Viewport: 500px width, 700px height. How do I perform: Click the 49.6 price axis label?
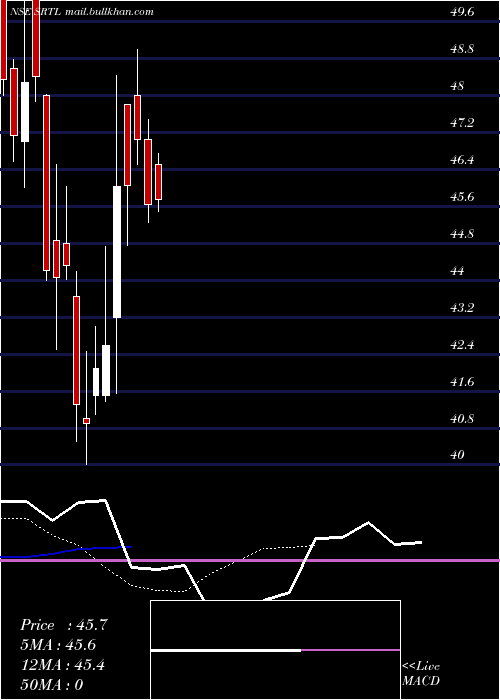(x=462, y=12)
